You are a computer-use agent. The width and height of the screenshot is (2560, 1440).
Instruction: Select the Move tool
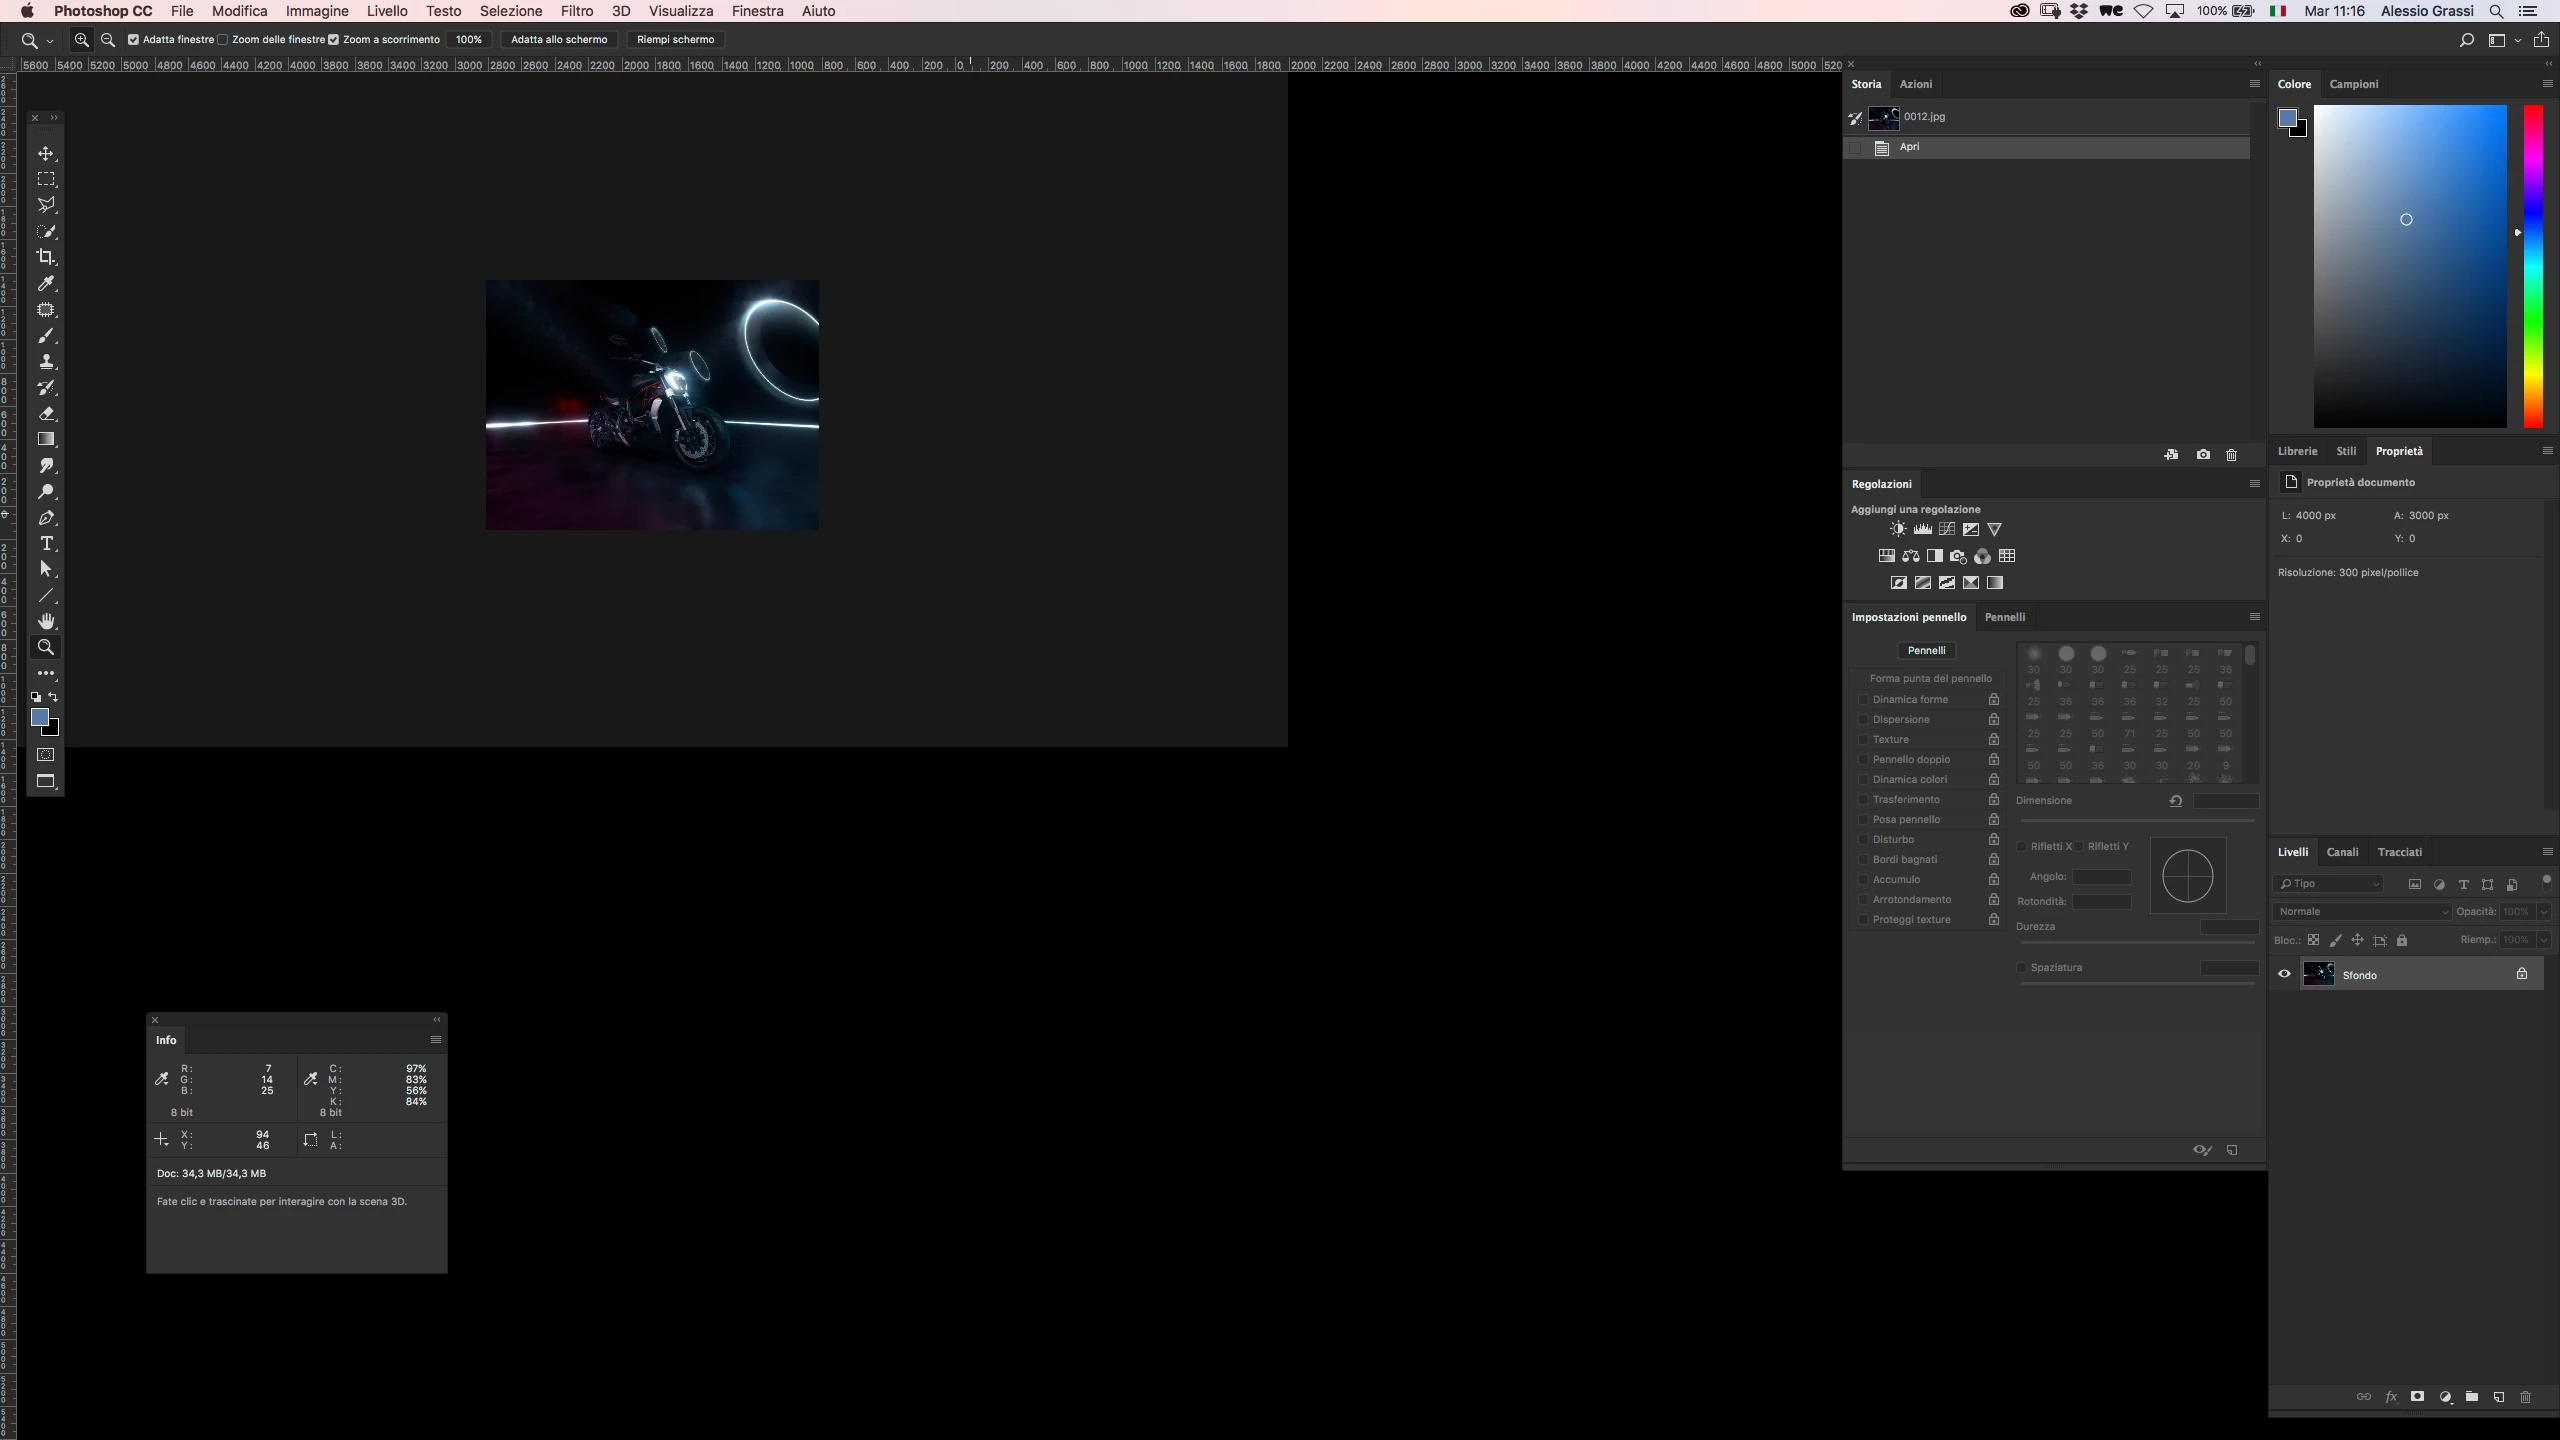(x=46, y=153)
